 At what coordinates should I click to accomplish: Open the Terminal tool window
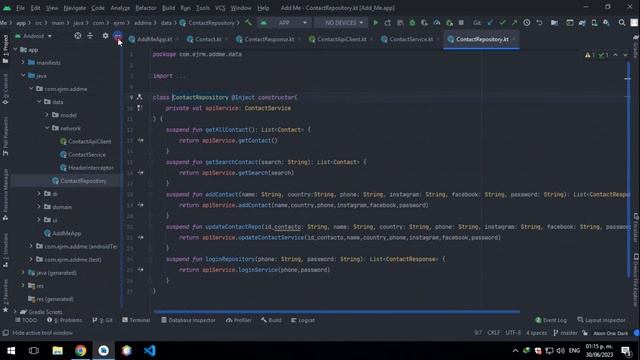(136, 320)
